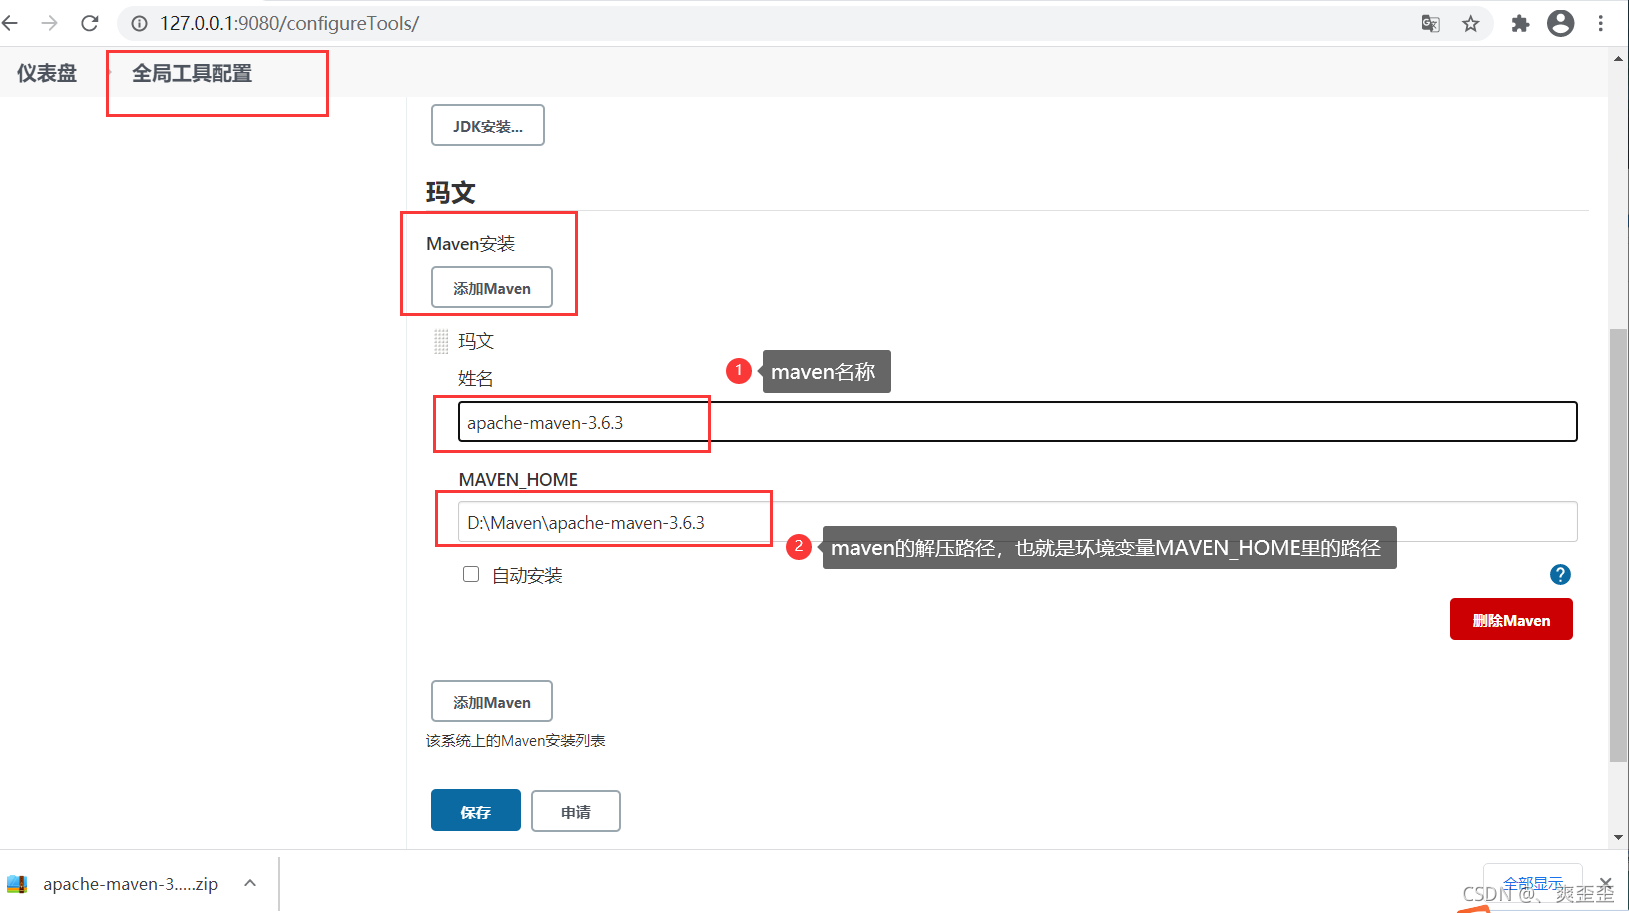The width and height of the screenshot is (1629, 913).
Task: Expand the apache-maven zip download options chevron
Action: point(250,883)
